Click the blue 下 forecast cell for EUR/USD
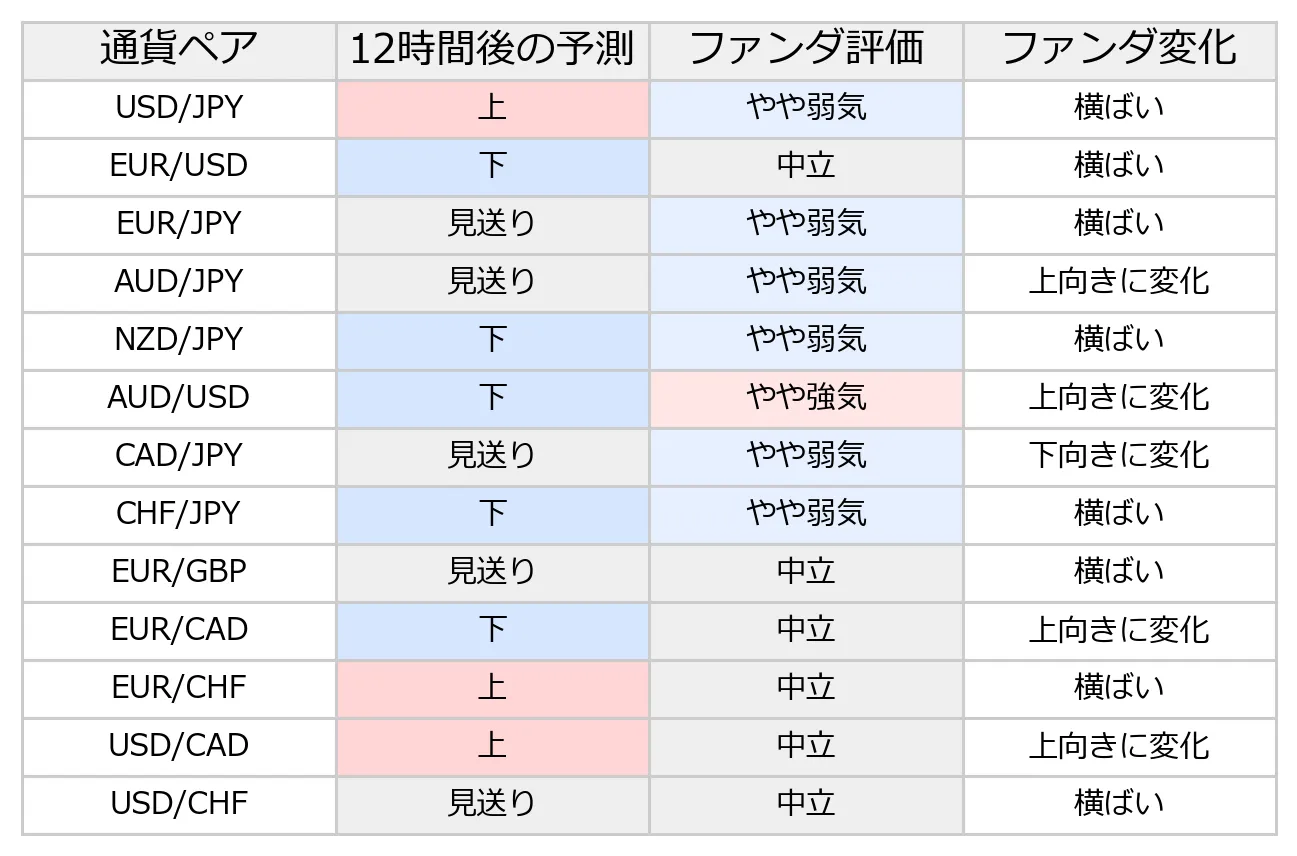 click(x=492, y=166)
